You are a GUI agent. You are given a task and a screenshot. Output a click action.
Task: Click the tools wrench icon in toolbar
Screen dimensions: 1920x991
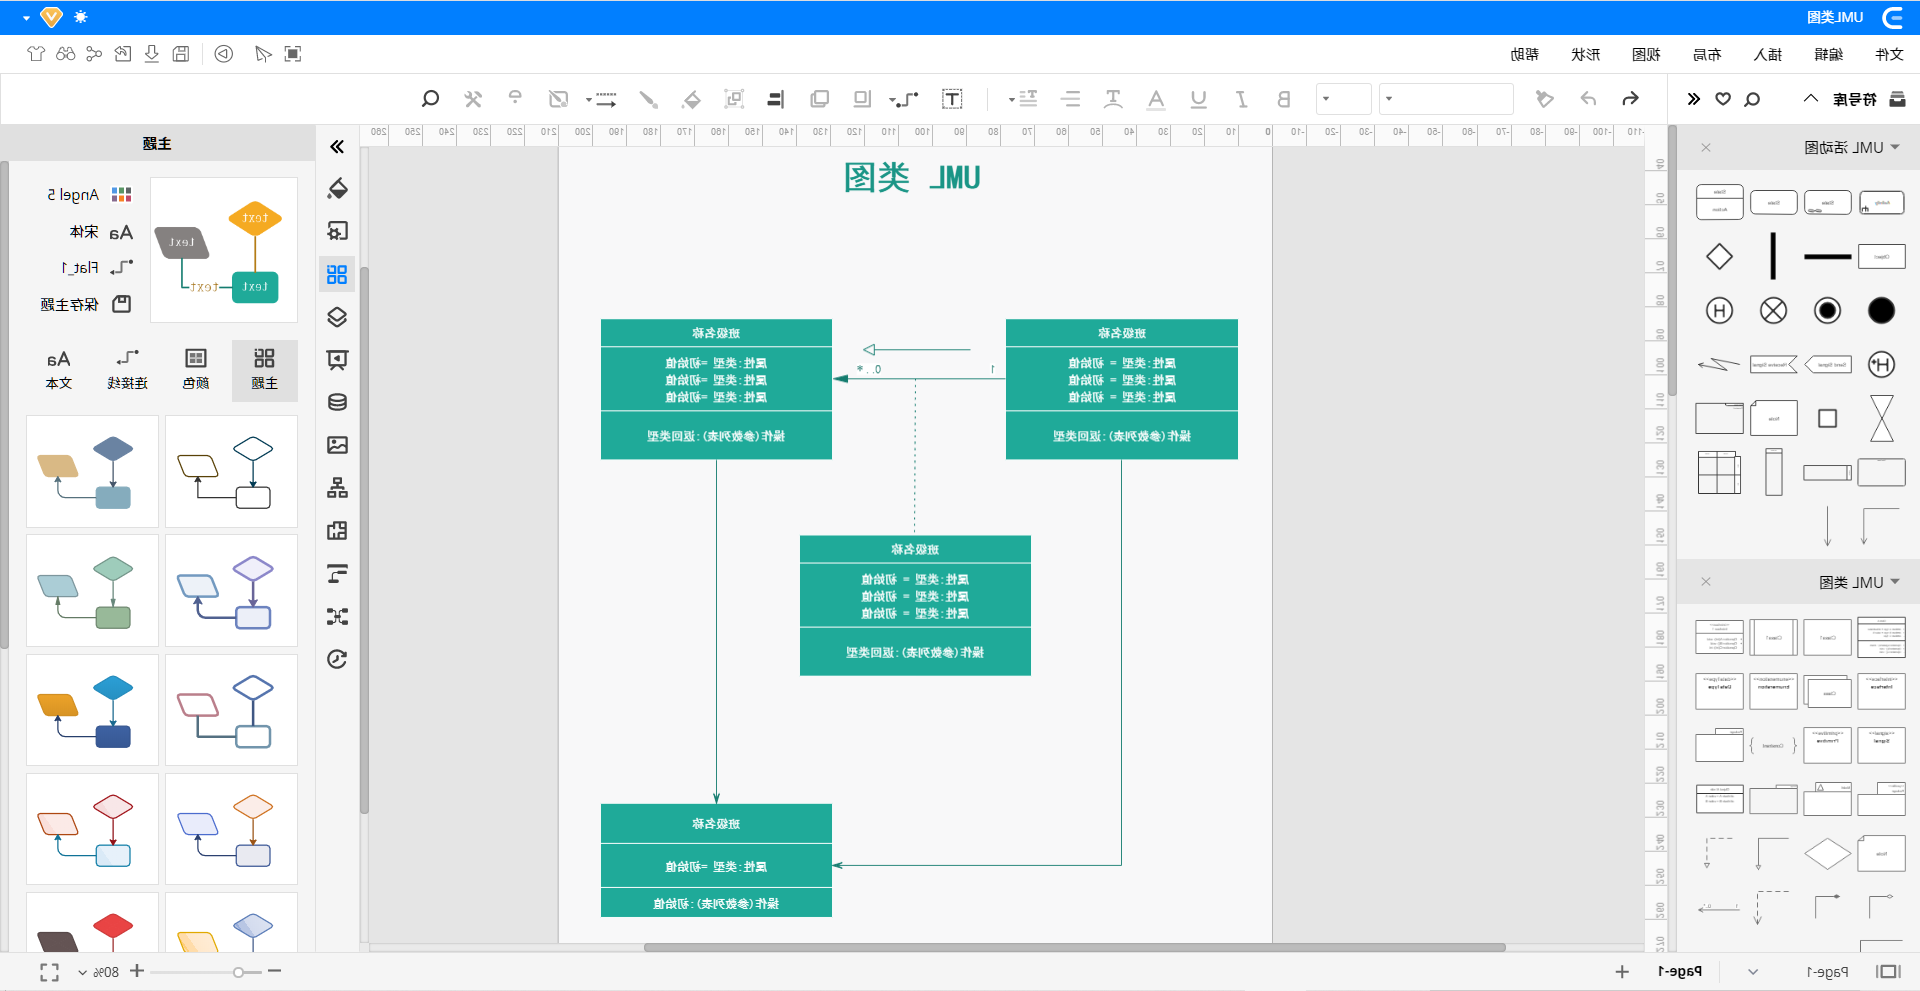pyautogui.click(x=473, y=98)
